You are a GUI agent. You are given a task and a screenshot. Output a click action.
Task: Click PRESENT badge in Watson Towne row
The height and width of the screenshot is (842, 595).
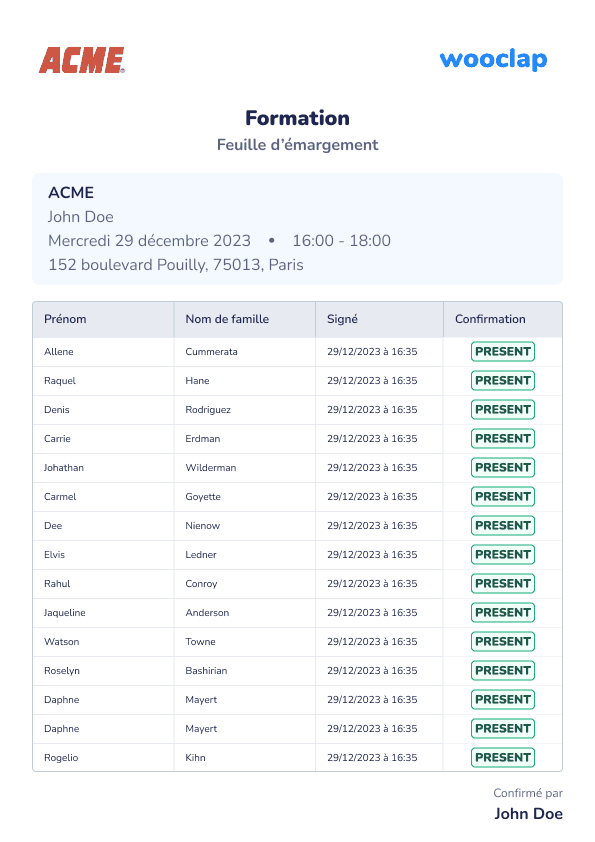(503, 642)
